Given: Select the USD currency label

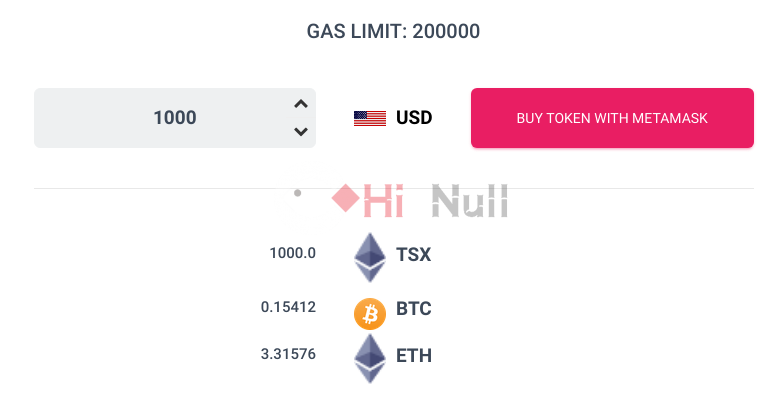Looking at the screenshot, I should tap(414, 118).
